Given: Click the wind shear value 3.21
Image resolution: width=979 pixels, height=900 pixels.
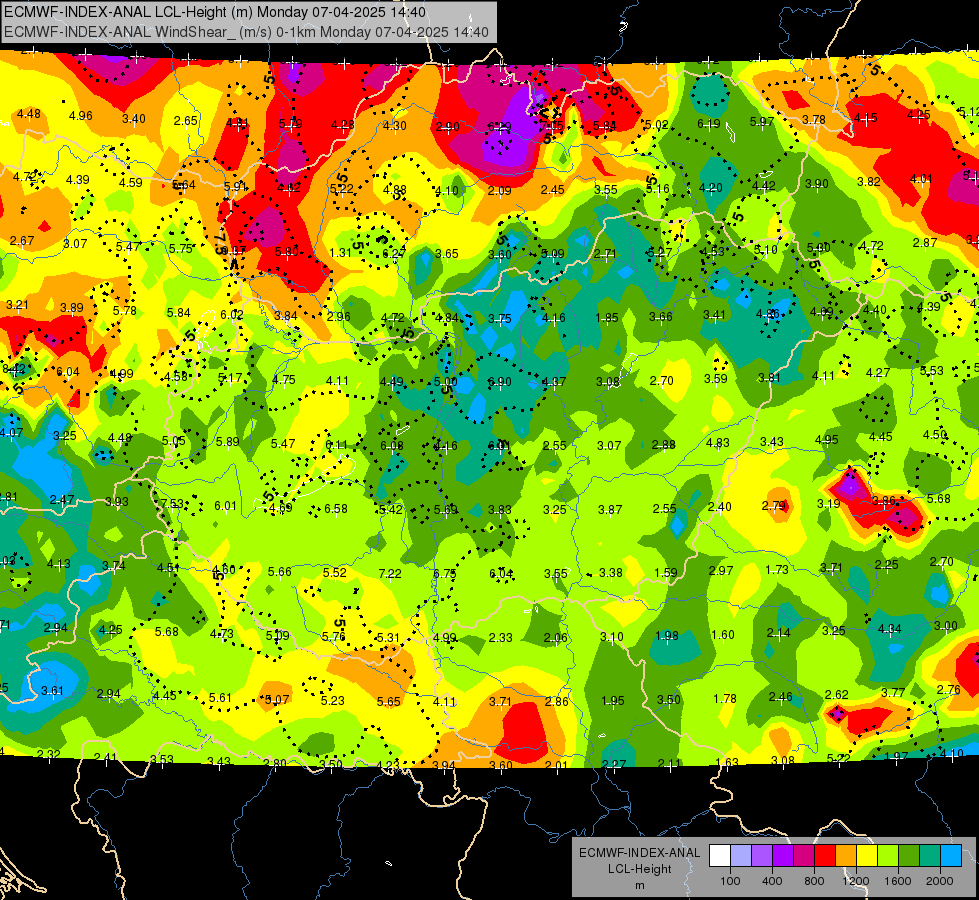Looking at the screenshot, I should pyautogui.click(x=17, y=305).
